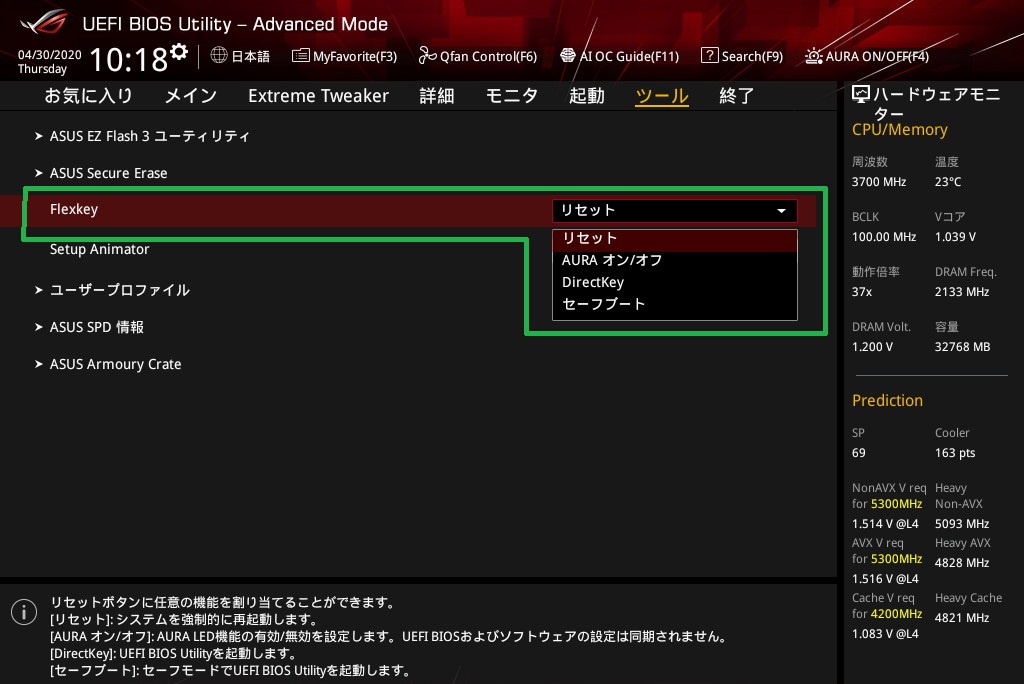Switch to メイン tab

(x=191, y=96)
